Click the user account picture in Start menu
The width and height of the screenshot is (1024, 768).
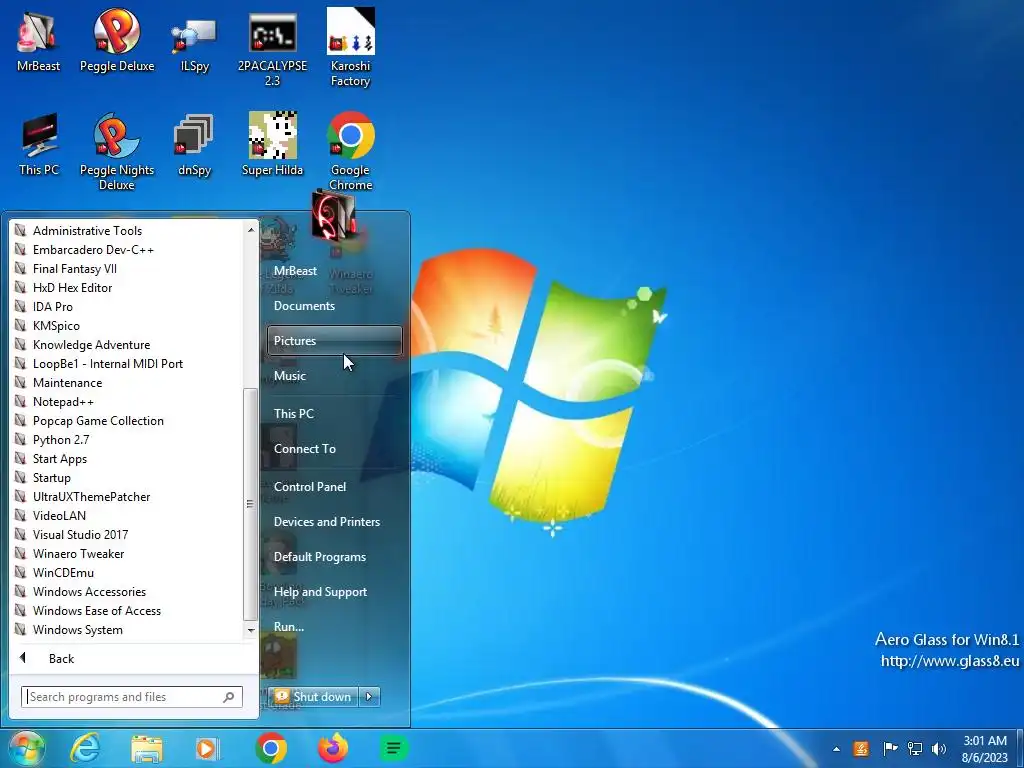(334, 216)
